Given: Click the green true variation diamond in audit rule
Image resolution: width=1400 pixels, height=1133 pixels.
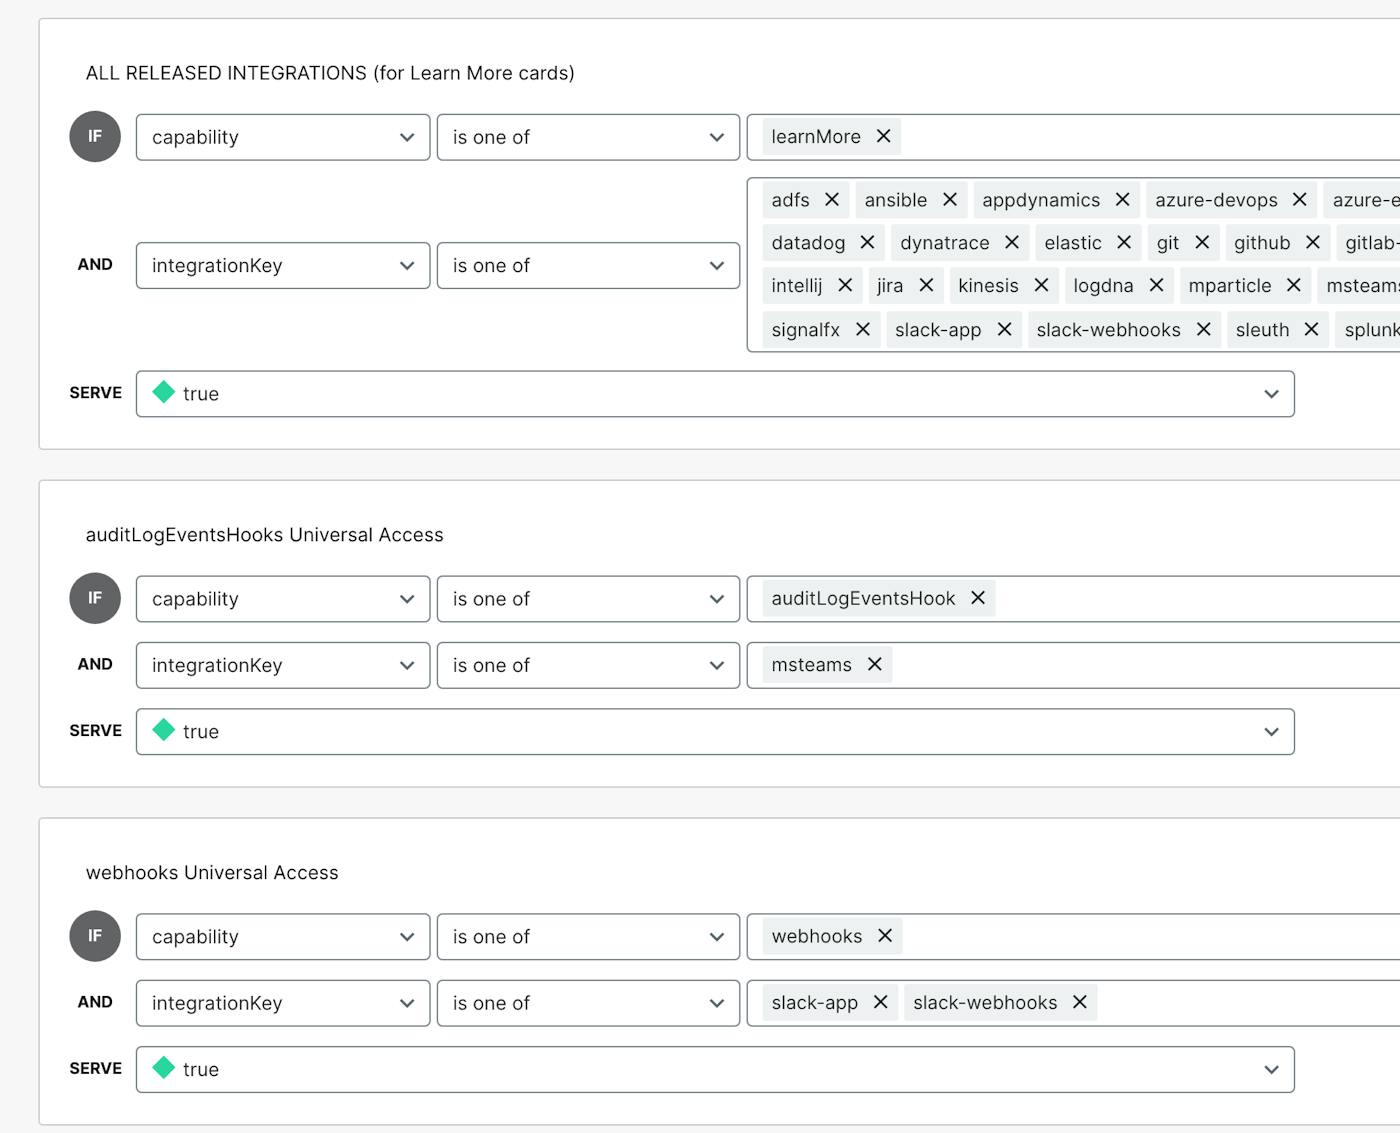Looking at the screenshot, I should click(x=164, y=731).
